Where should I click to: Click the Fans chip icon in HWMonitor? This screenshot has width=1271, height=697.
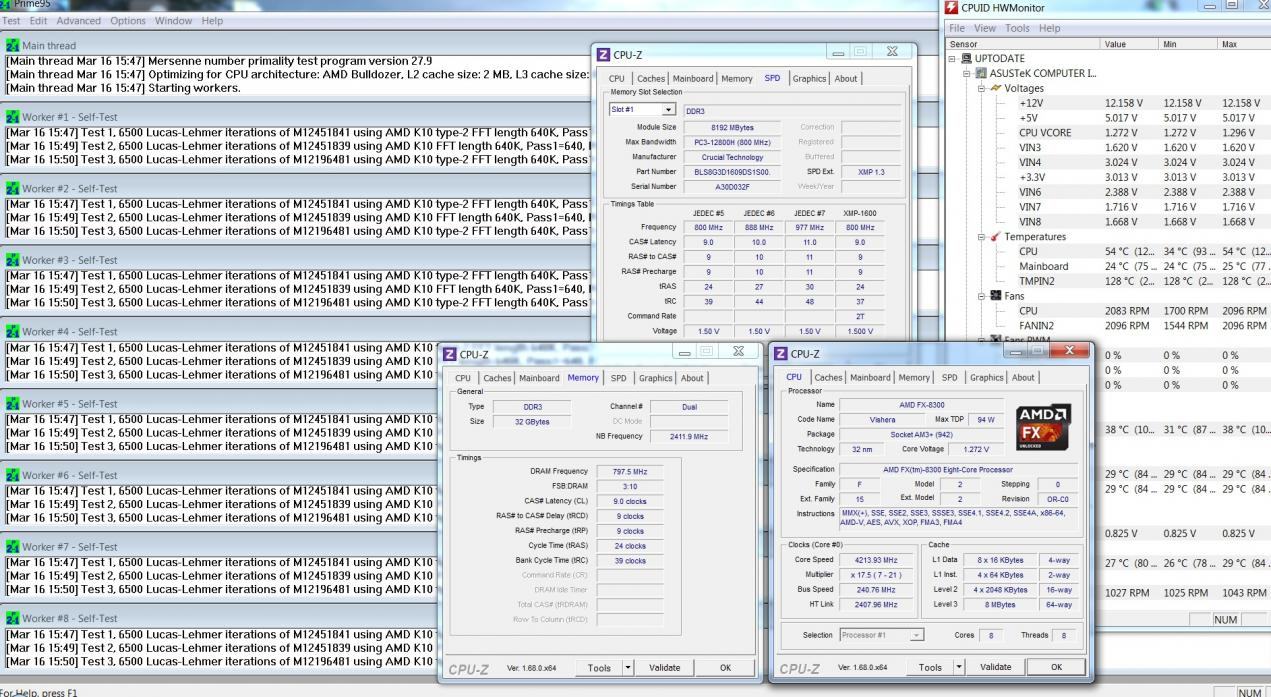coord(996,296)
